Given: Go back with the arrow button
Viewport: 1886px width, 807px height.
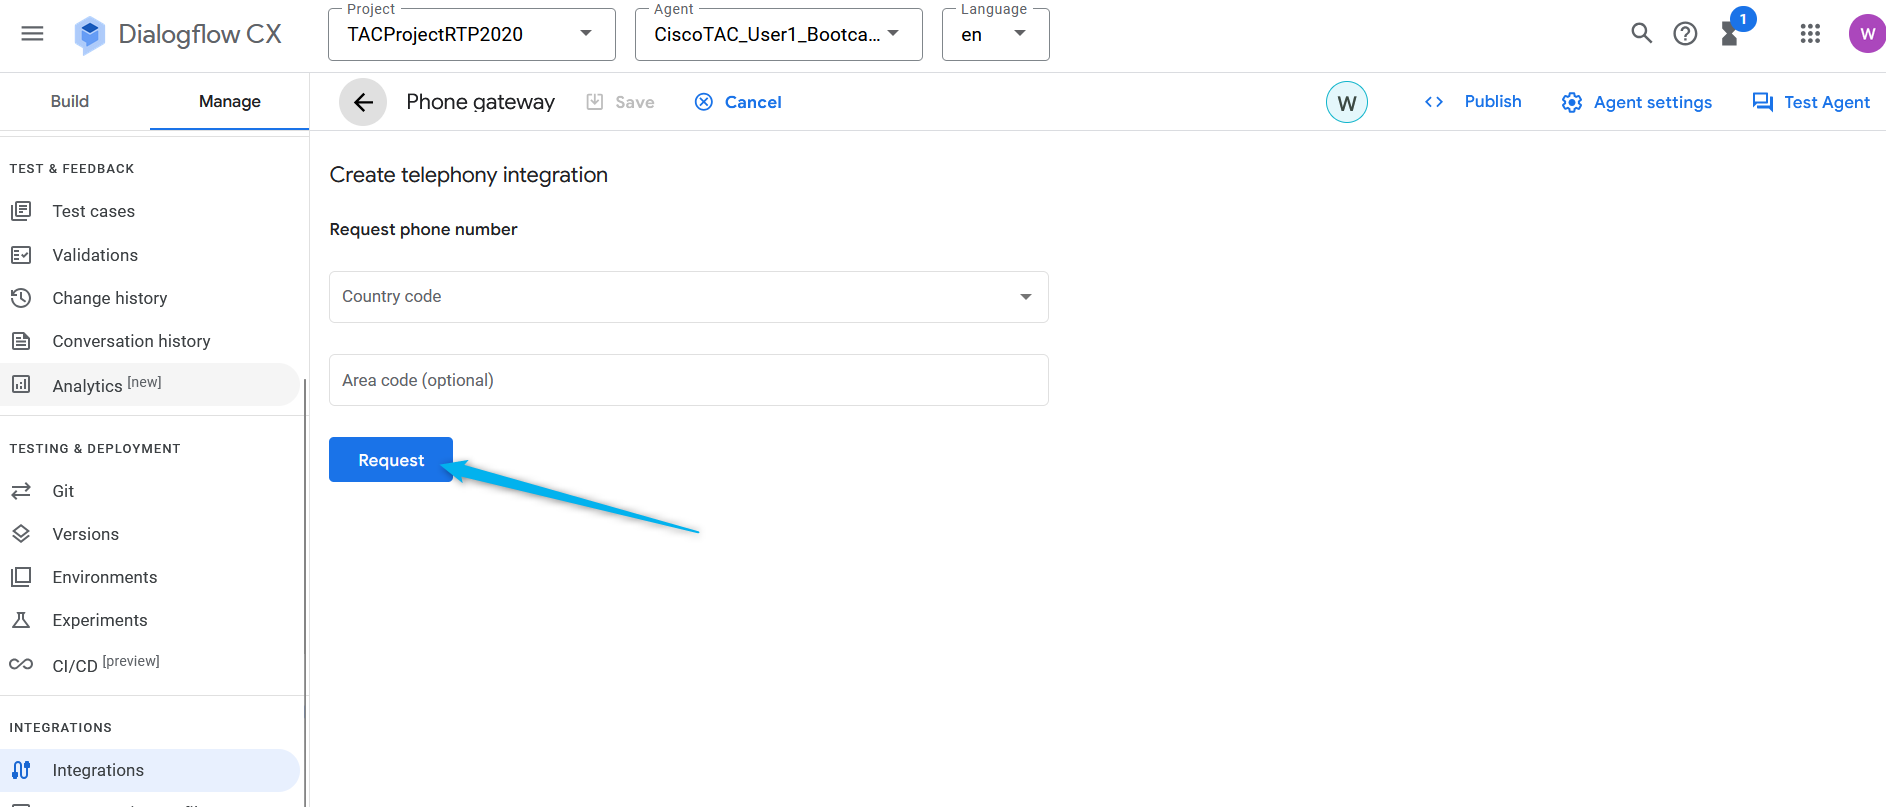Looking at the screenshot, I should (x=363, y=102).
